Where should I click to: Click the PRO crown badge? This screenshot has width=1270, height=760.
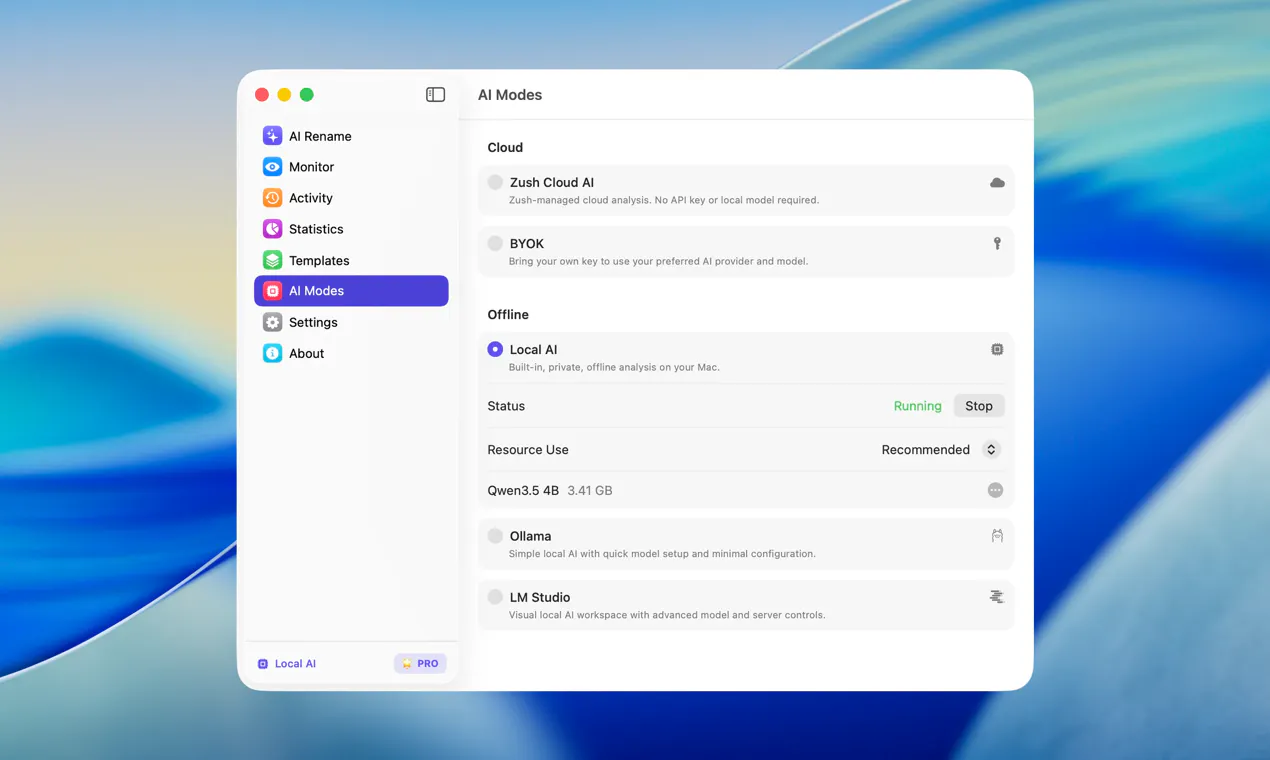coord(420,664)
